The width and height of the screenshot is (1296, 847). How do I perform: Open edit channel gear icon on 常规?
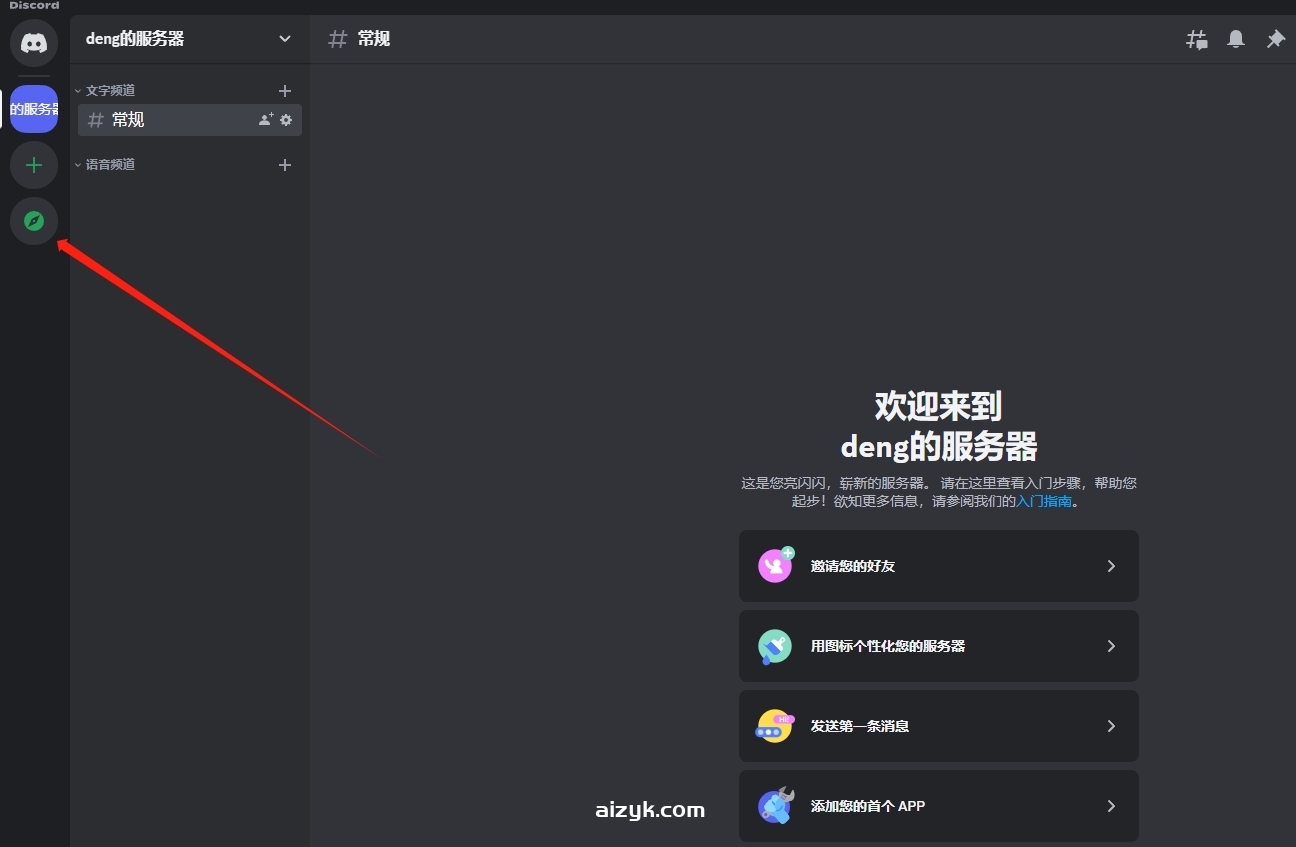(286, 120)
